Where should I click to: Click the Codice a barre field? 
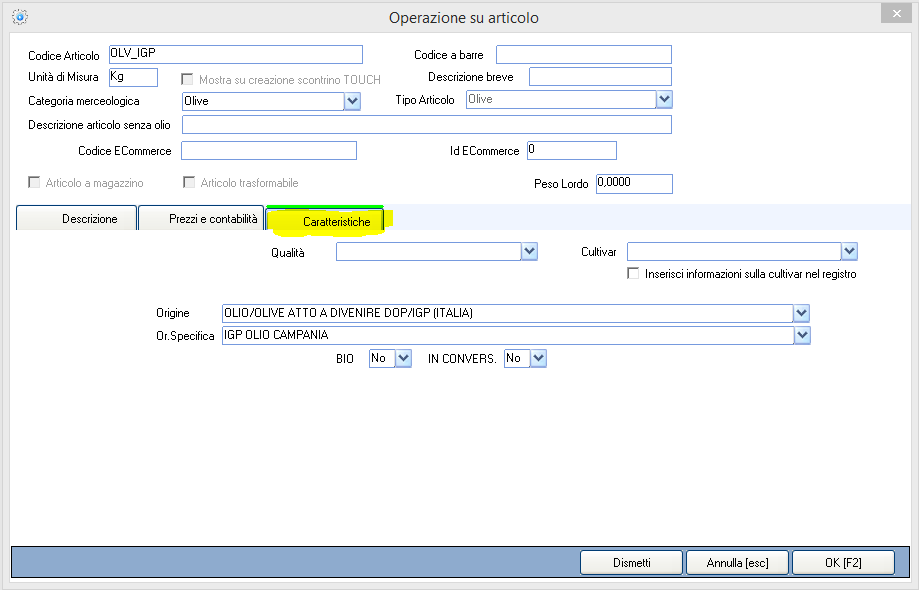(584, 54)
